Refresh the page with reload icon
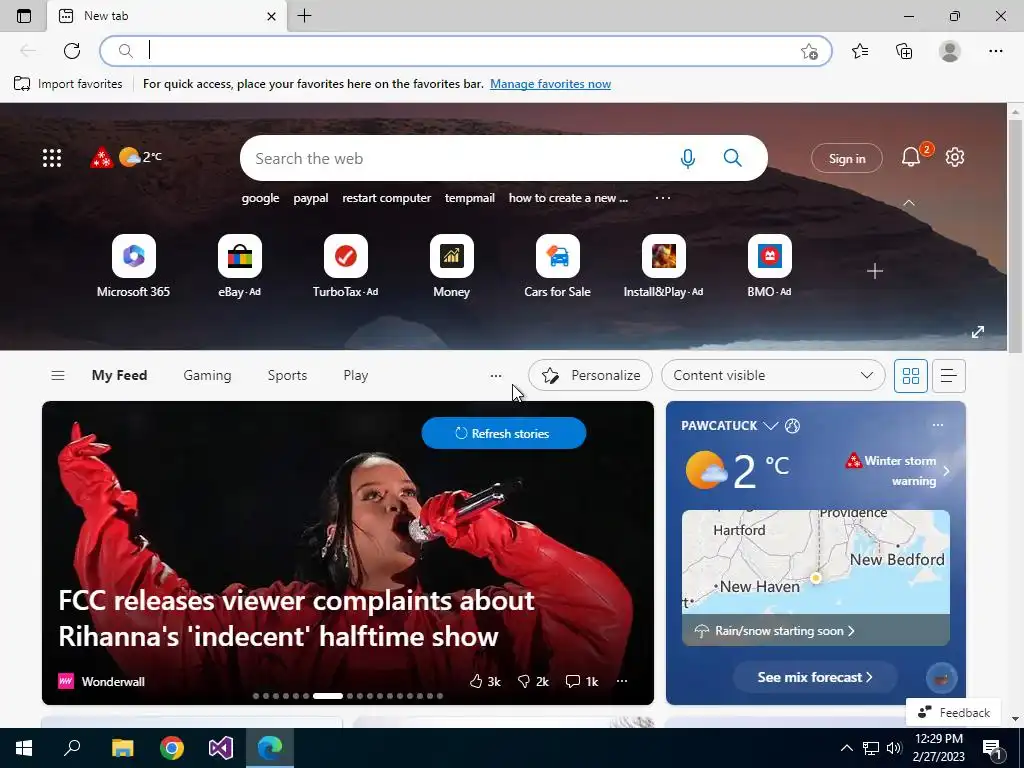 tap(72, 51)
